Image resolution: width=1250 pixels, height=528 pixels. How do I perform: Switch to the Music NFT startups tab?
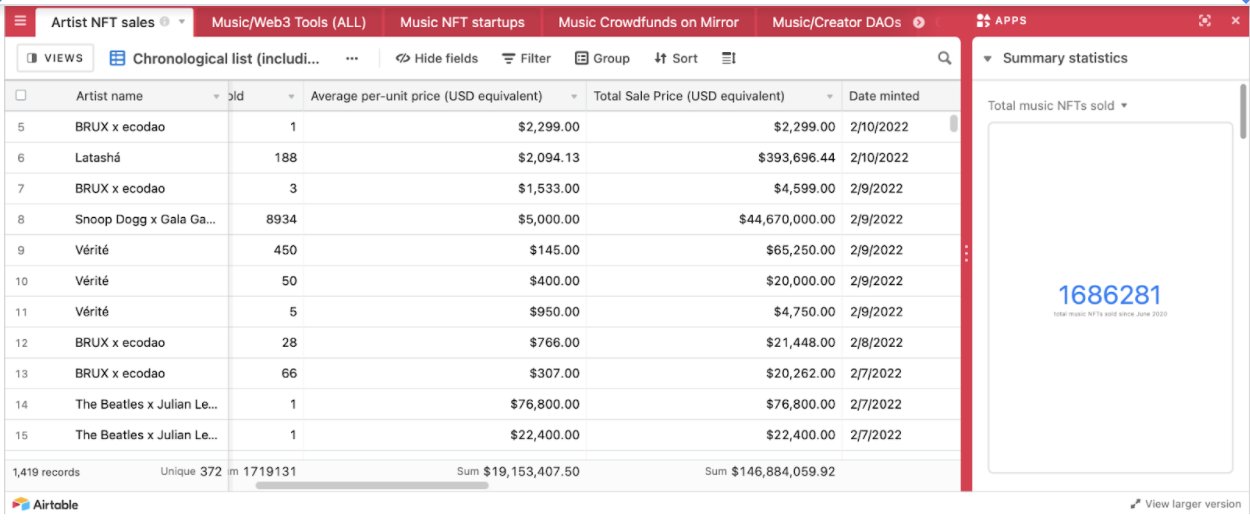click(x=462, y=22)
